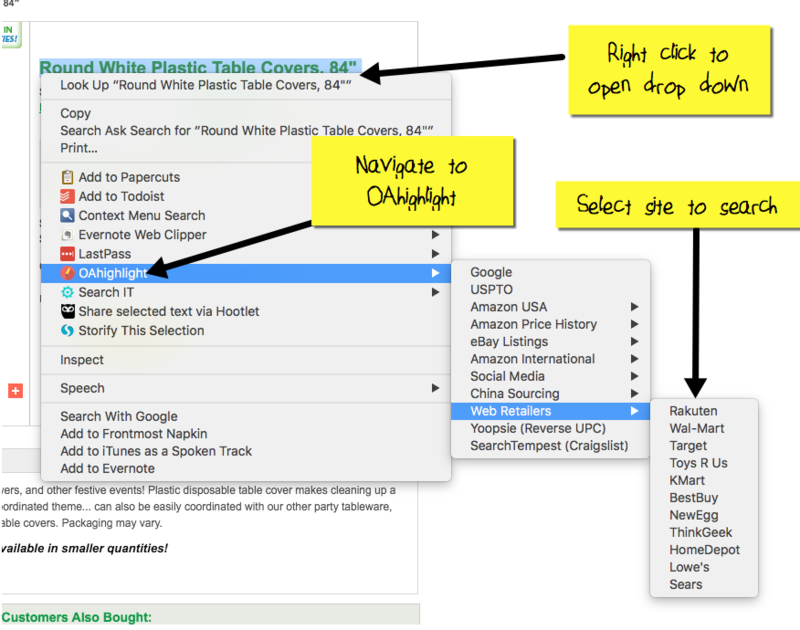
Task: Select Toys R Us retailer
Action: pos(704,463)
